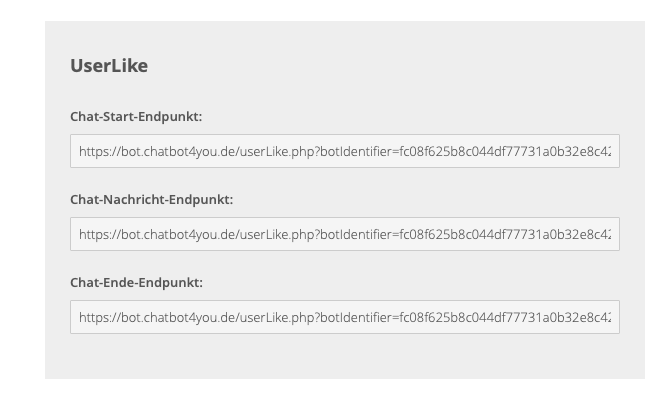Viewport: 667px width, 417px height.
Task: Click botIdentifier text in Chat-Nachricht field
Action: tap(358, 234)
